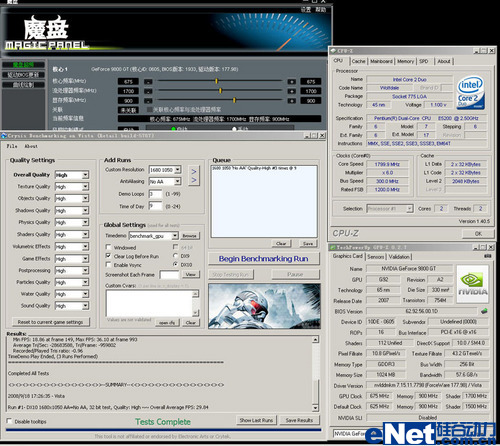The image size is (500, 446).
Task: Switch to Validation tab in GPU-Z
Action: pyautogui.click(x=399, y=257)
